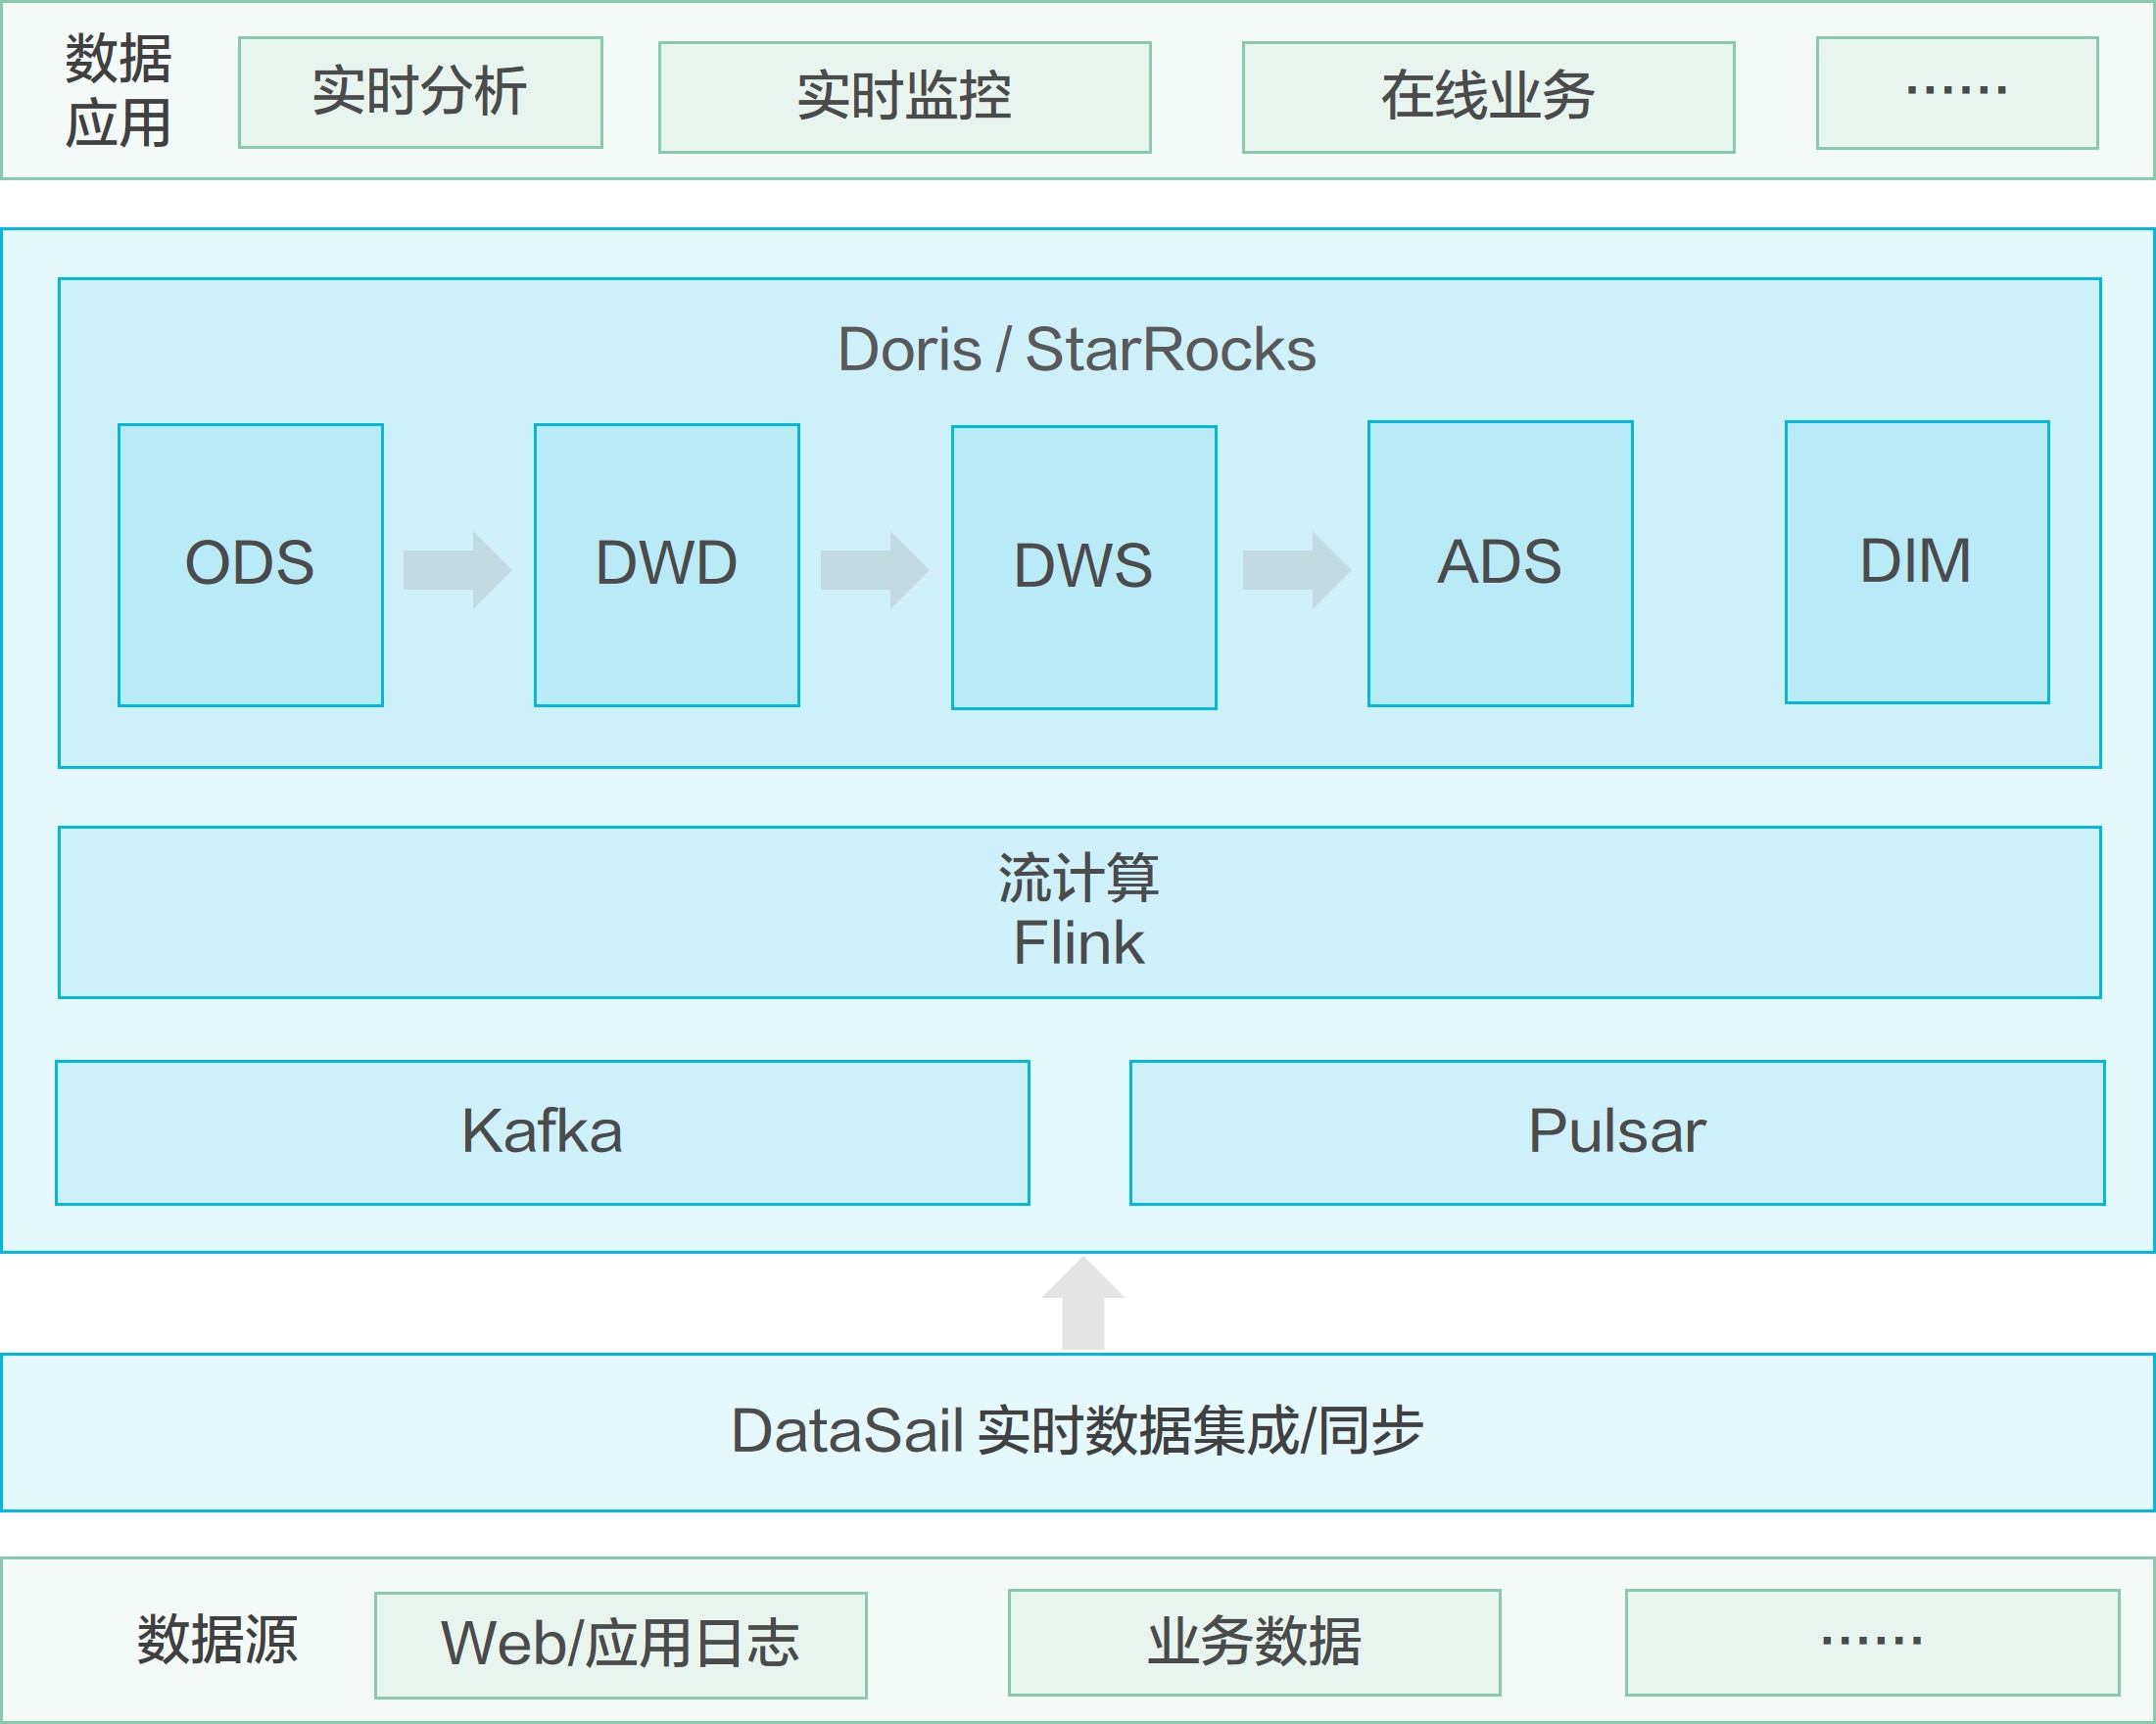Click the DataSail 实时数据集成/同步 box

coord(1078,1432)
